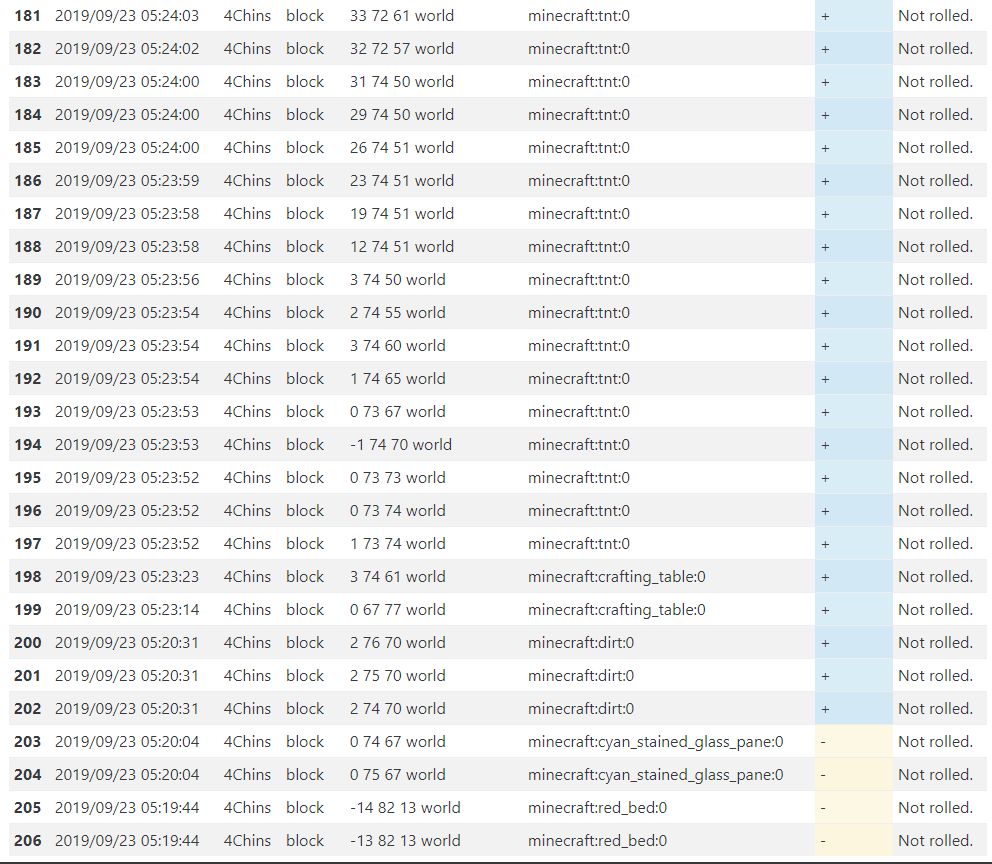
Task: Select row number 181
Action: pos(28,16)
